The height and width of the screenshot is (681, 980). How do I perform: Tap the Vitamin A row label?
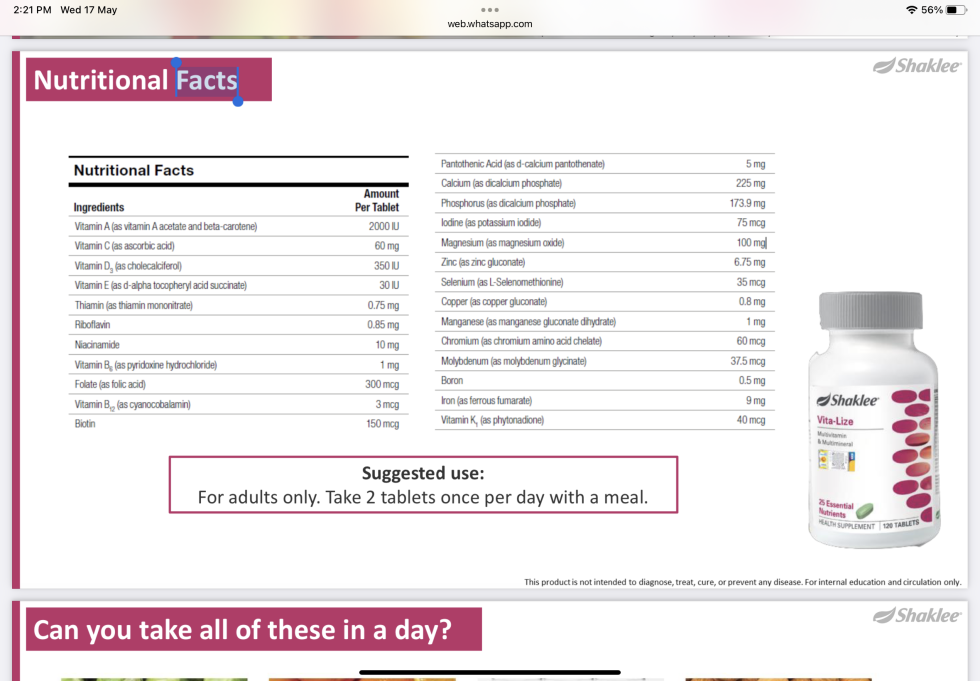pos(166,227)
